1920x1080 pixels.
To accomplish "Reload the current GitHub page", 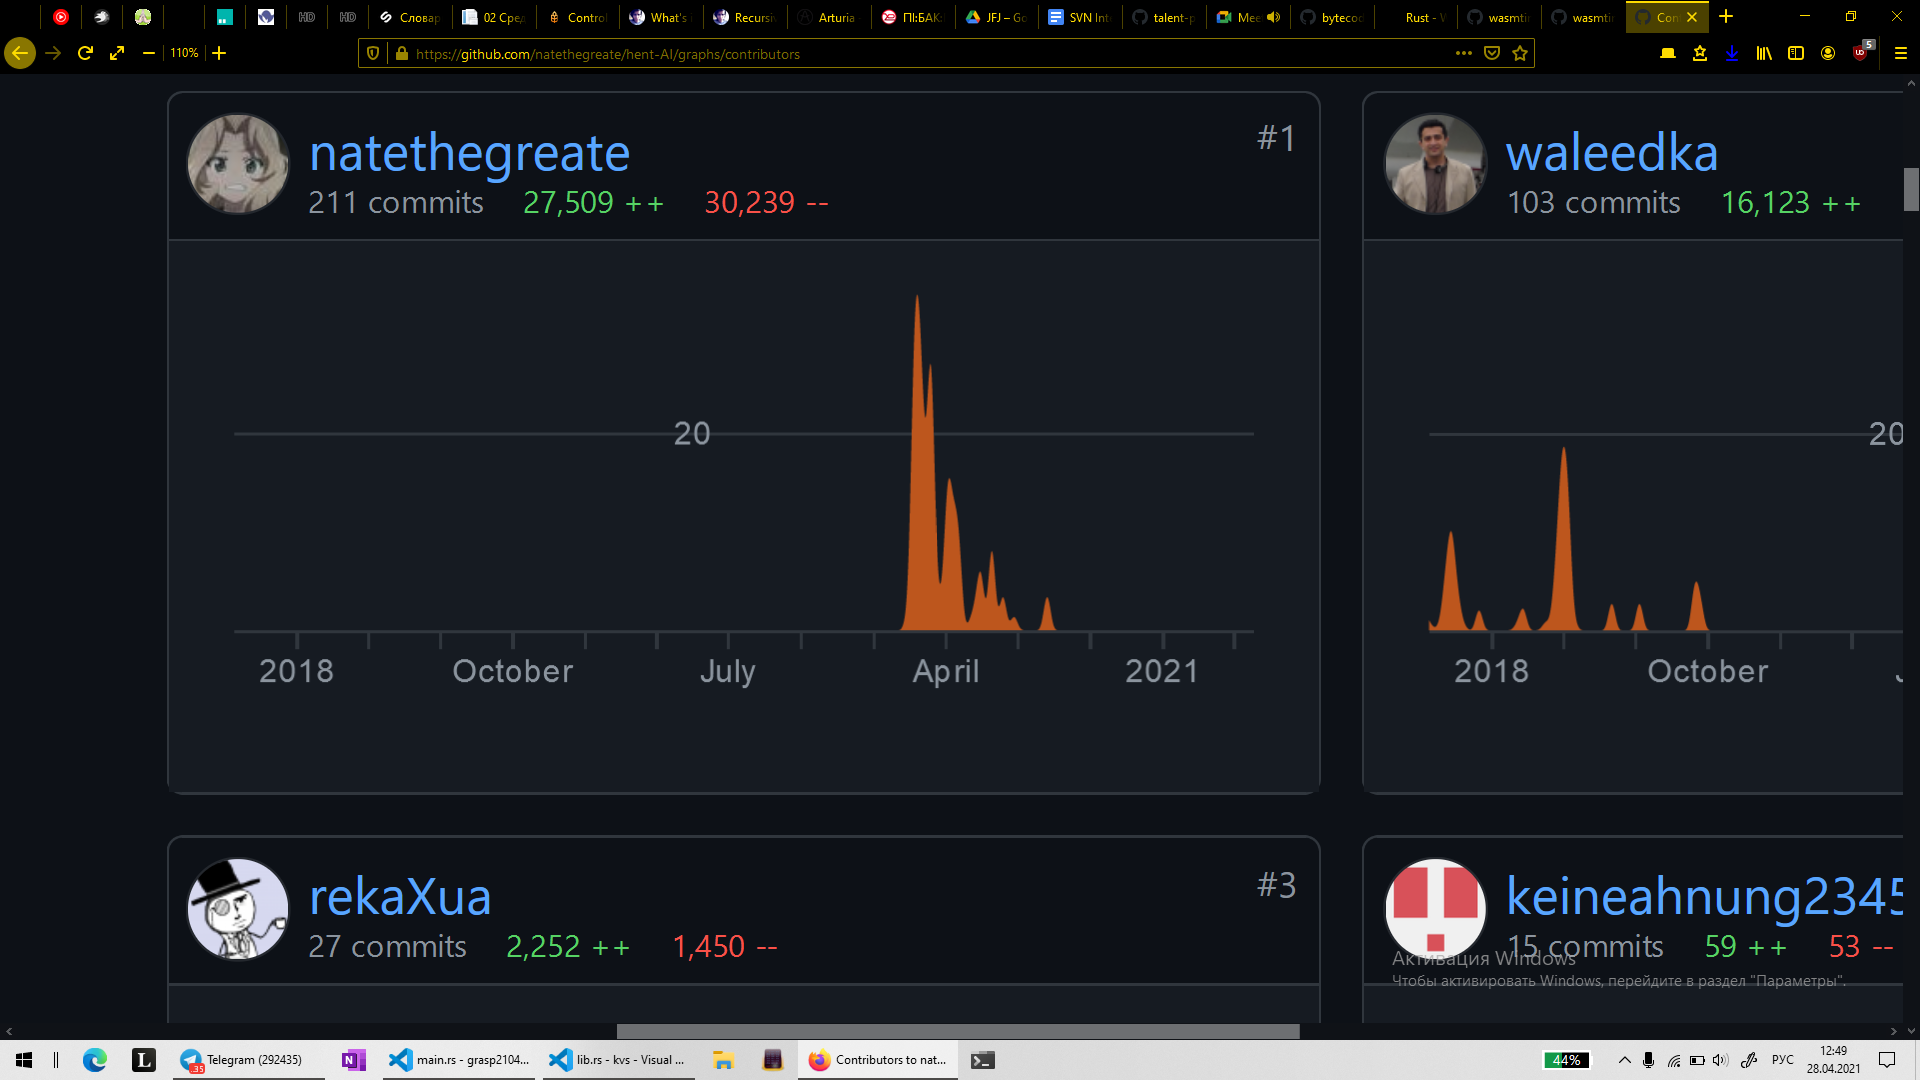I will (86, 53).
